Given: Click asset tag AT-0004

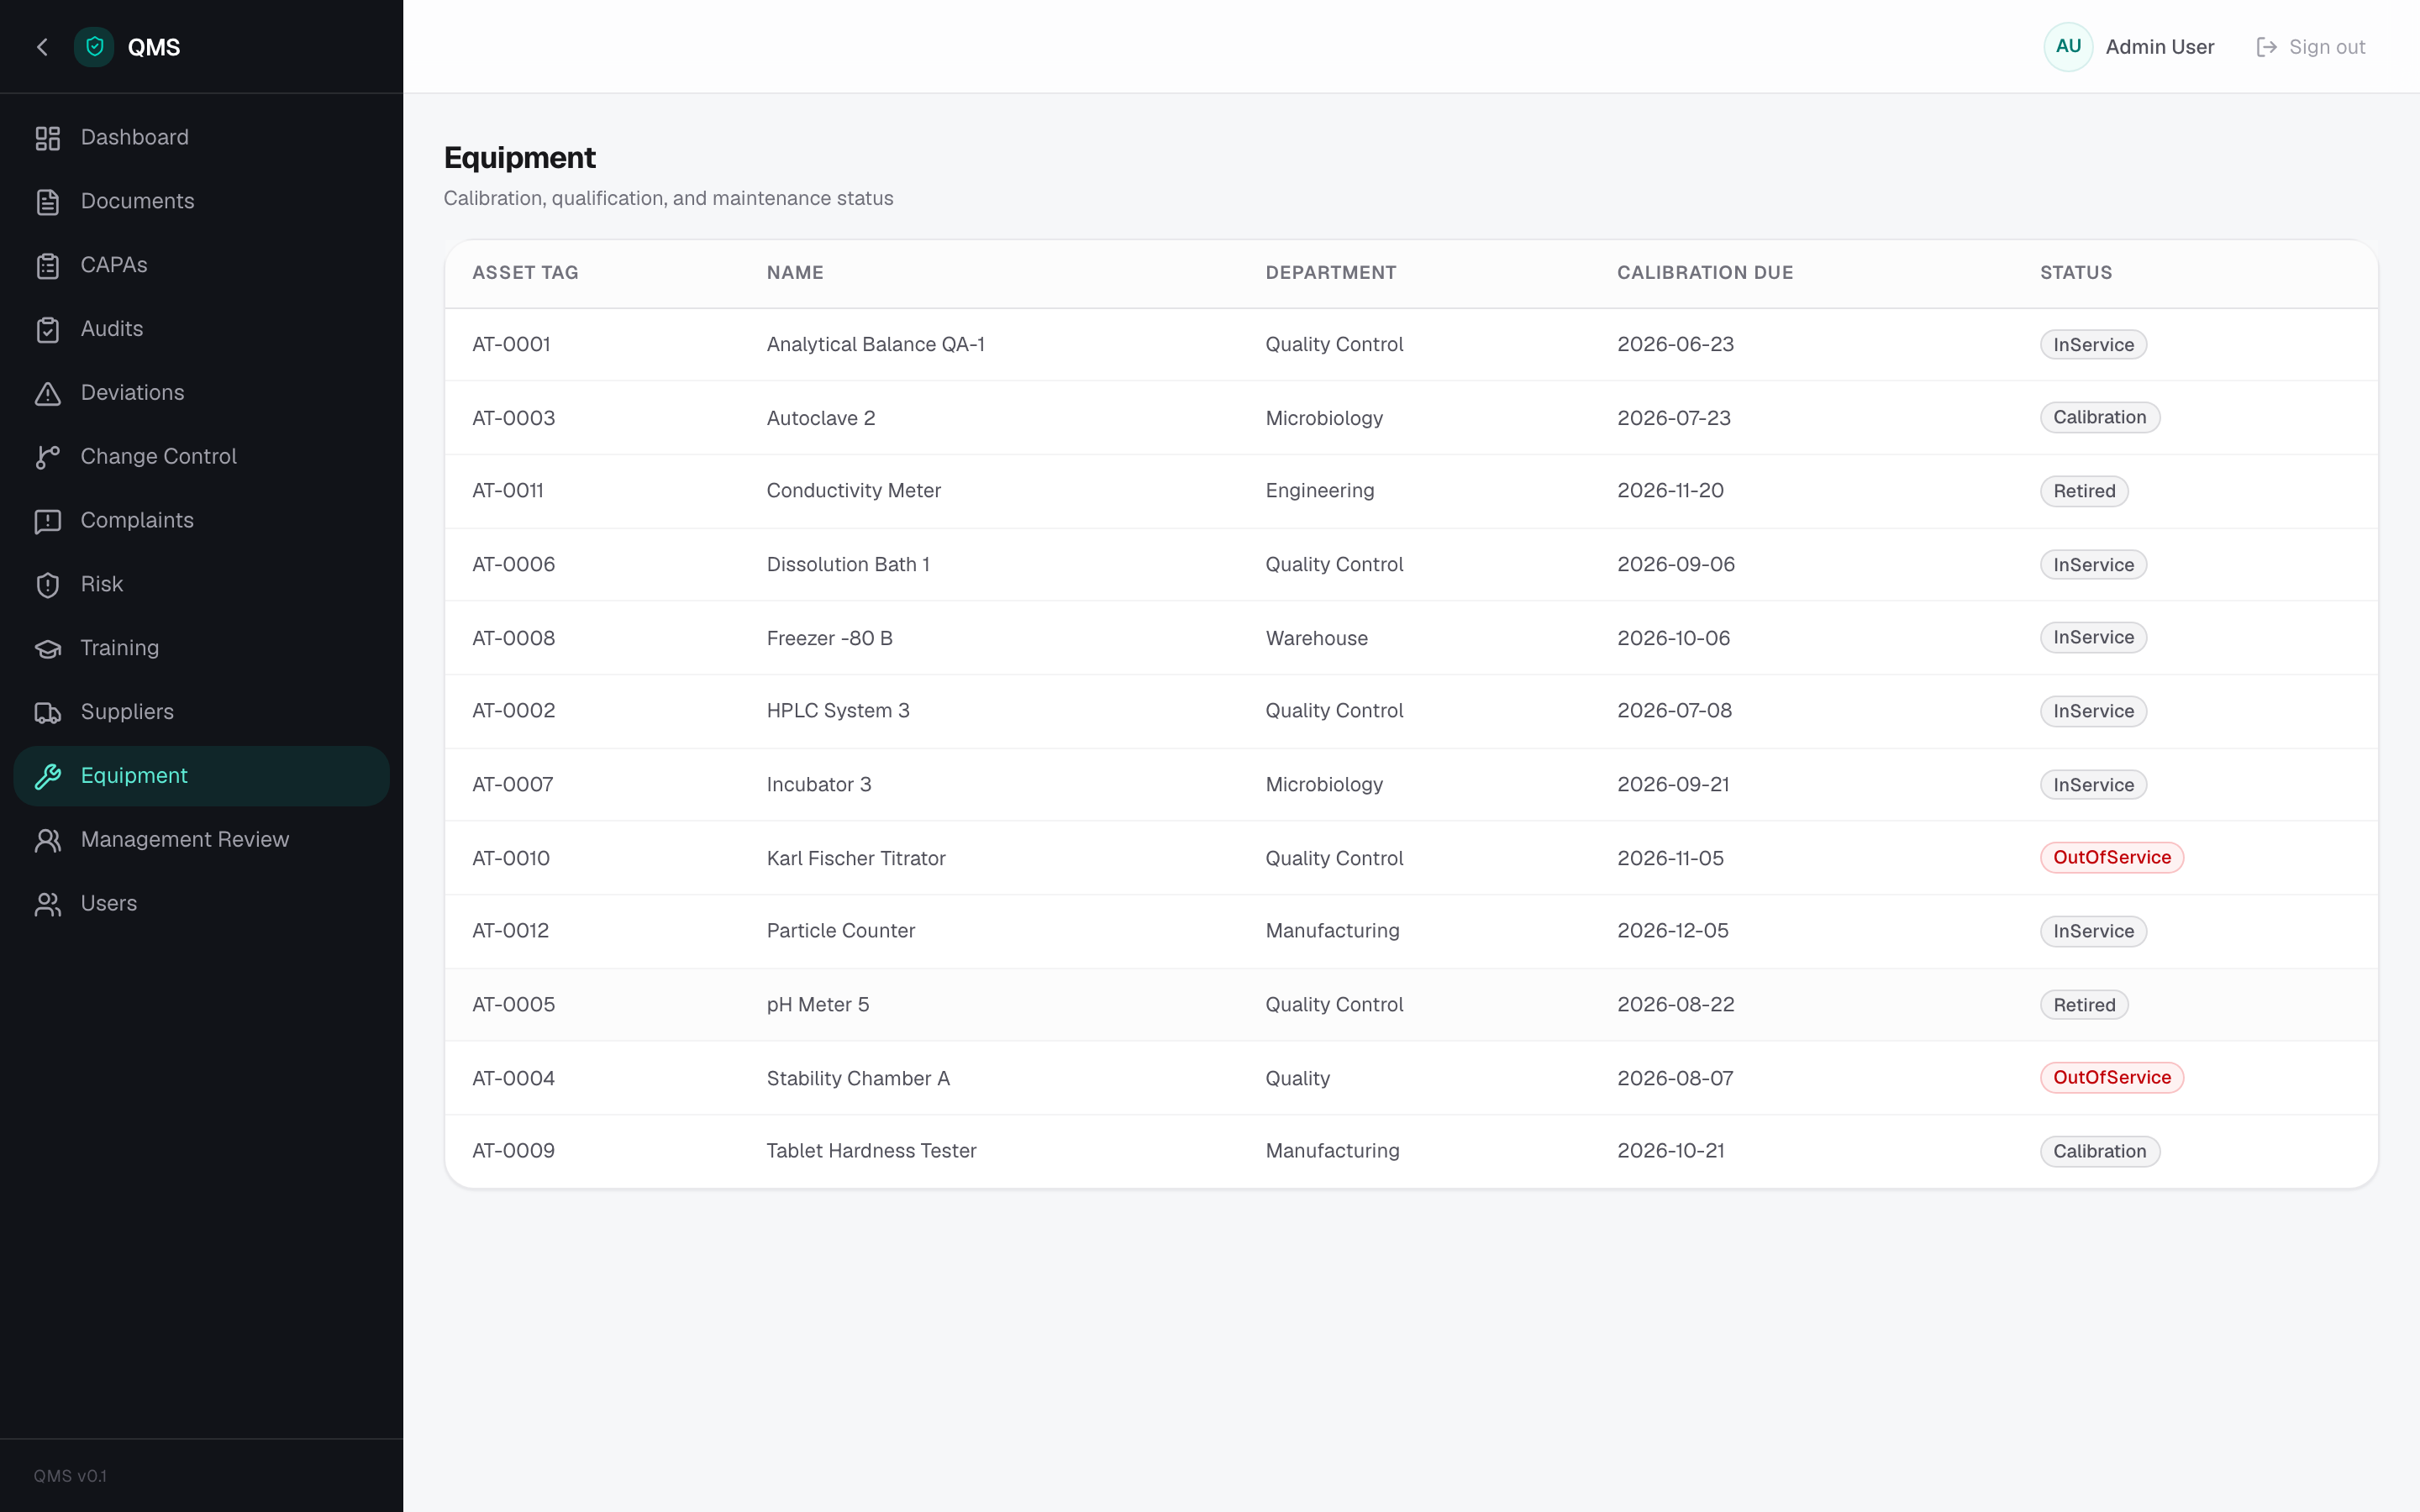Looking at the screenshot, I should 513,1078.
